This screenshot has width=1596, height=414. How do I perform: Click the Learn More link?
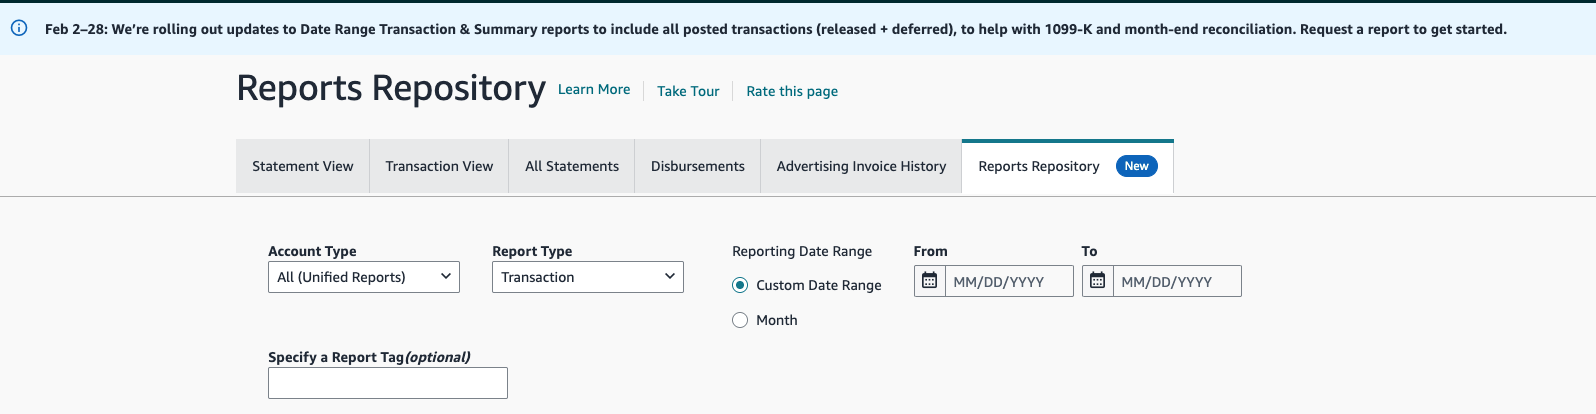click(x=594, y=89)
